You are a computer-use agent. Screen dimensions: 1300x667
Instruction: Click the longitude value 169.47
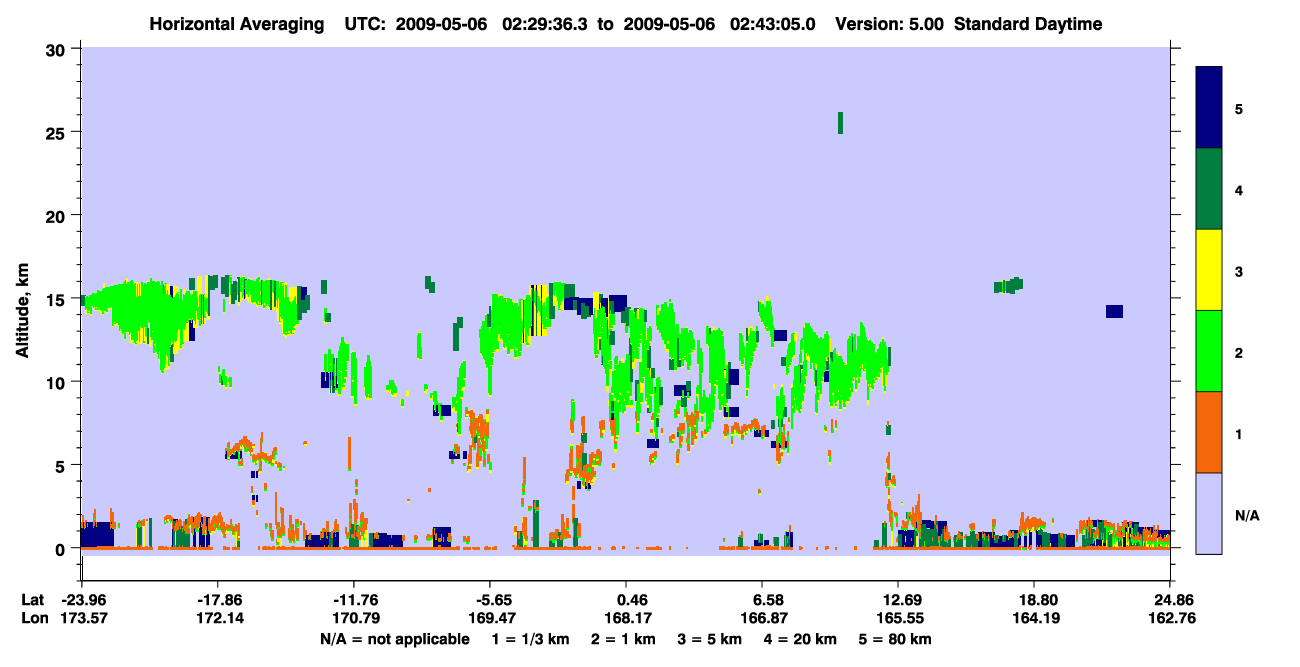click(490, 618)
